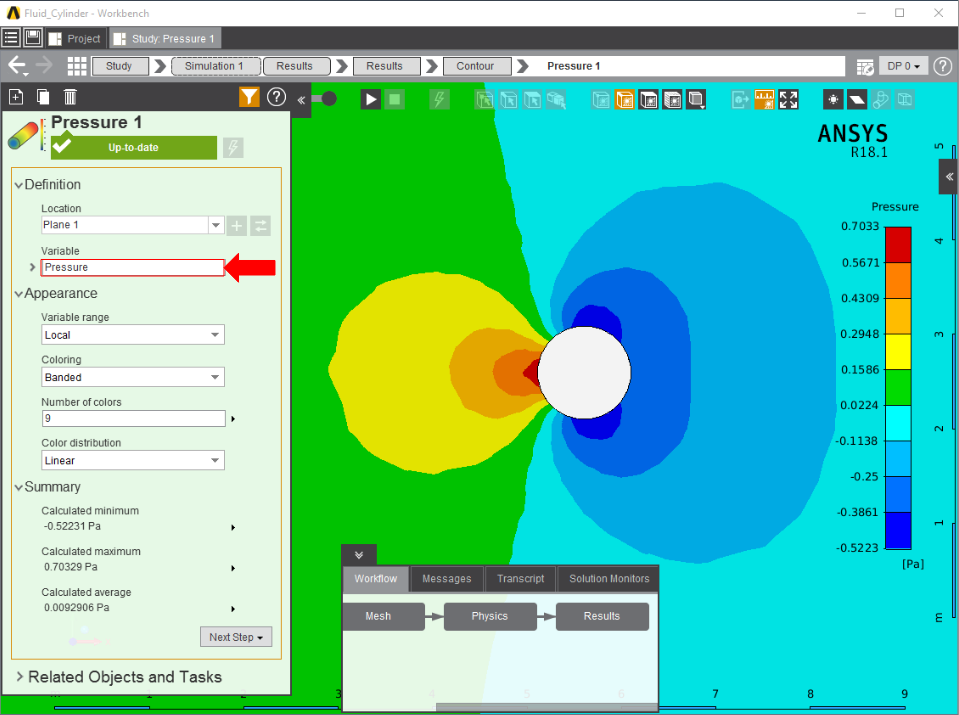The width and height of the screenshot is (959, 715).
Task: Click the add new object icon
Action: (x=16, y=97)
